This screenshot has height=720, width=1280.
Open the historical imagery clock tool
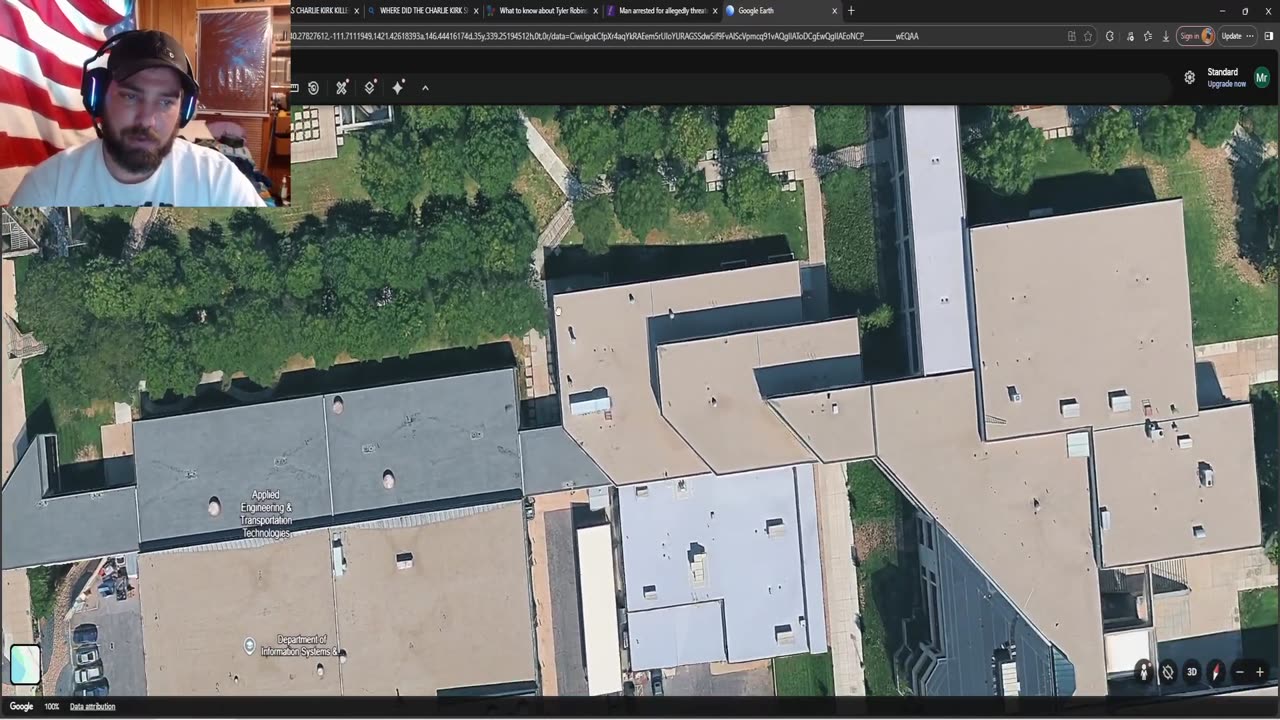[x=313, y=88]
